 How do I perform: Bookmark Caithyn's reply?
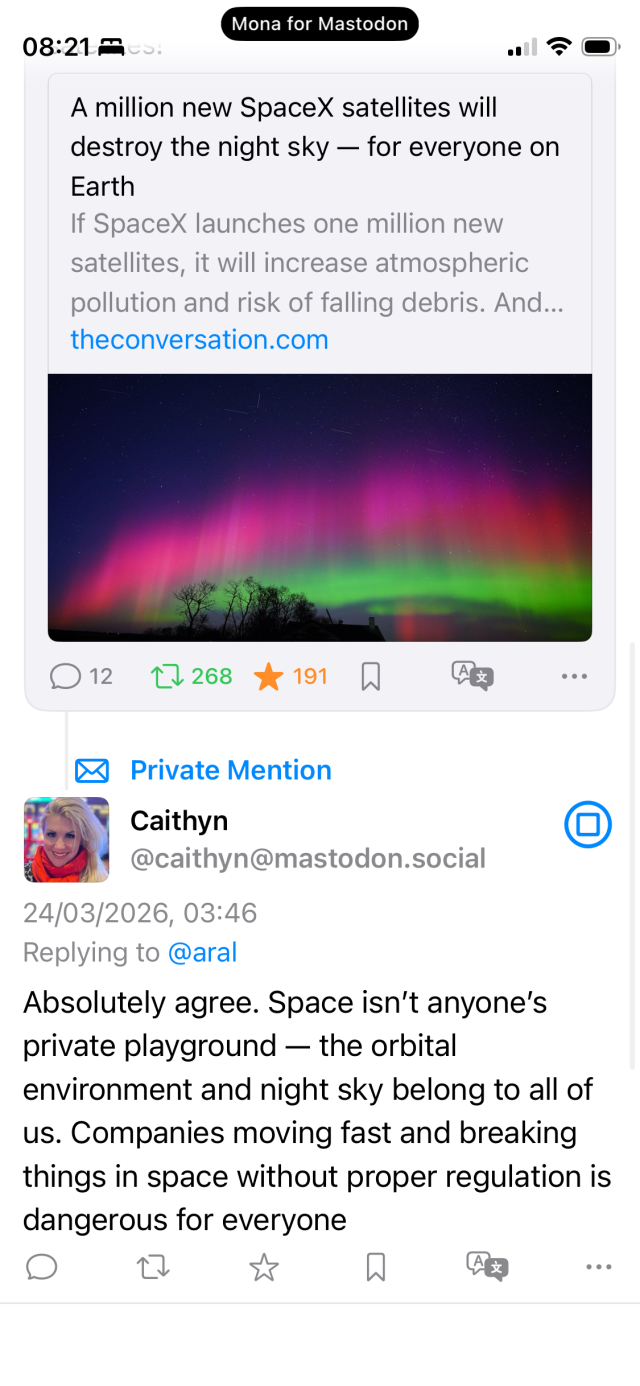tap(375, 1267)
